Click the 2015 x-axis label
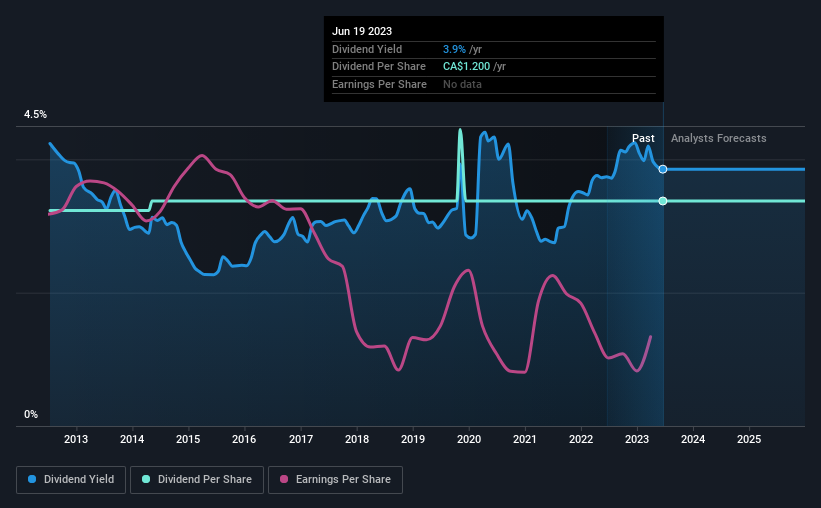Viewport: 821px width, 508px height. [x=188, y=439]
